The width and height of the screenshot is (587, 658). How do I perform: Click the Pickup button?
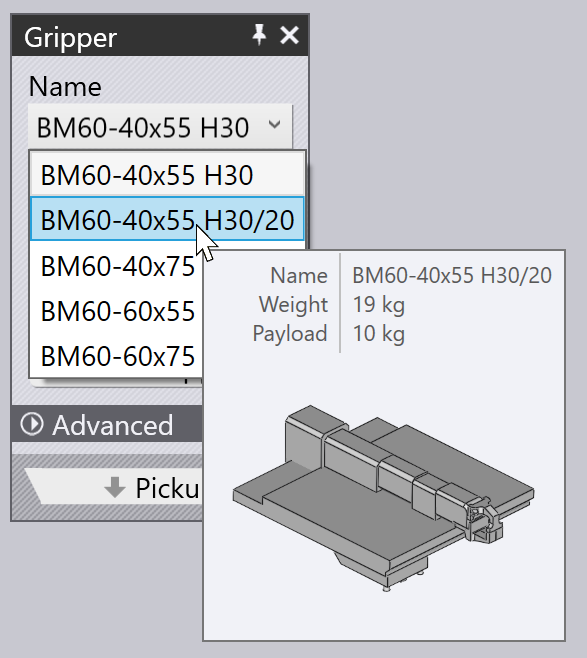click(x=113, y=486)
